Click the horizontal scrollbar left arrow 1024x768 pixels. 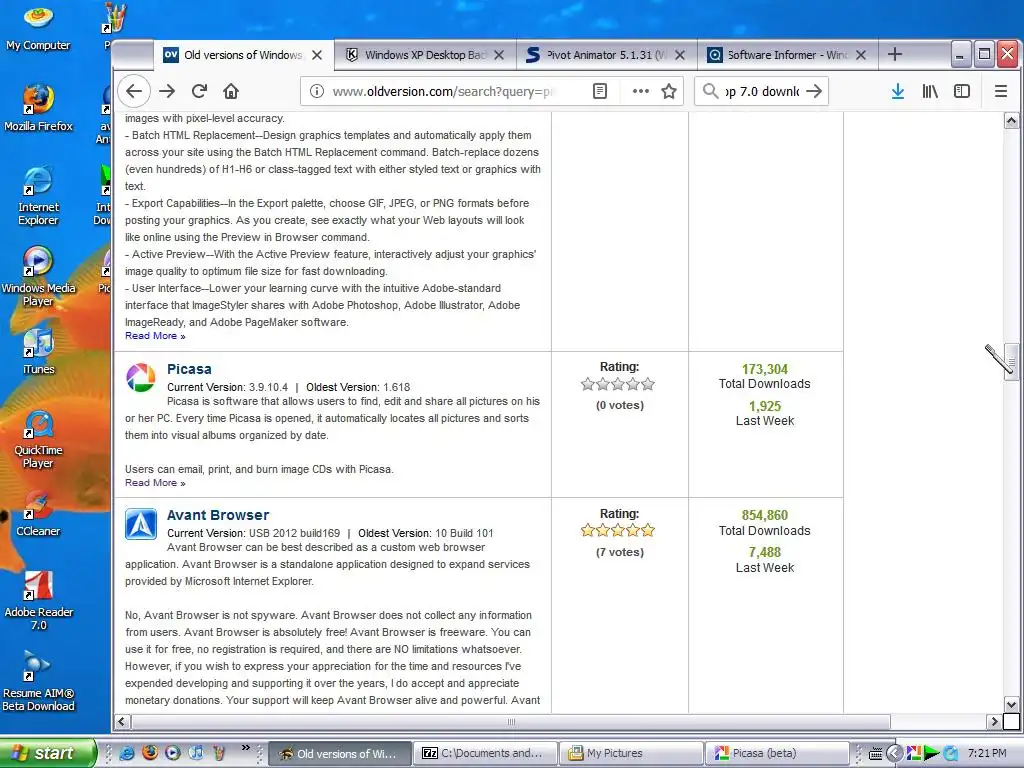click(121, 722)
